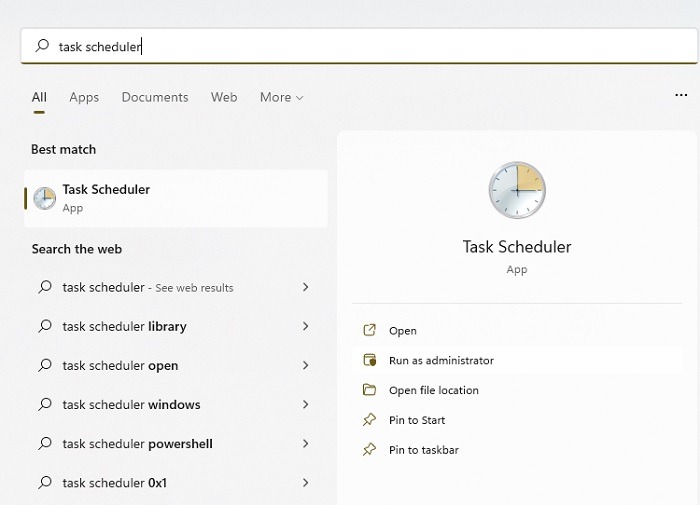Click the search box containing 'task scheduler'

click(x=359, y=46)
